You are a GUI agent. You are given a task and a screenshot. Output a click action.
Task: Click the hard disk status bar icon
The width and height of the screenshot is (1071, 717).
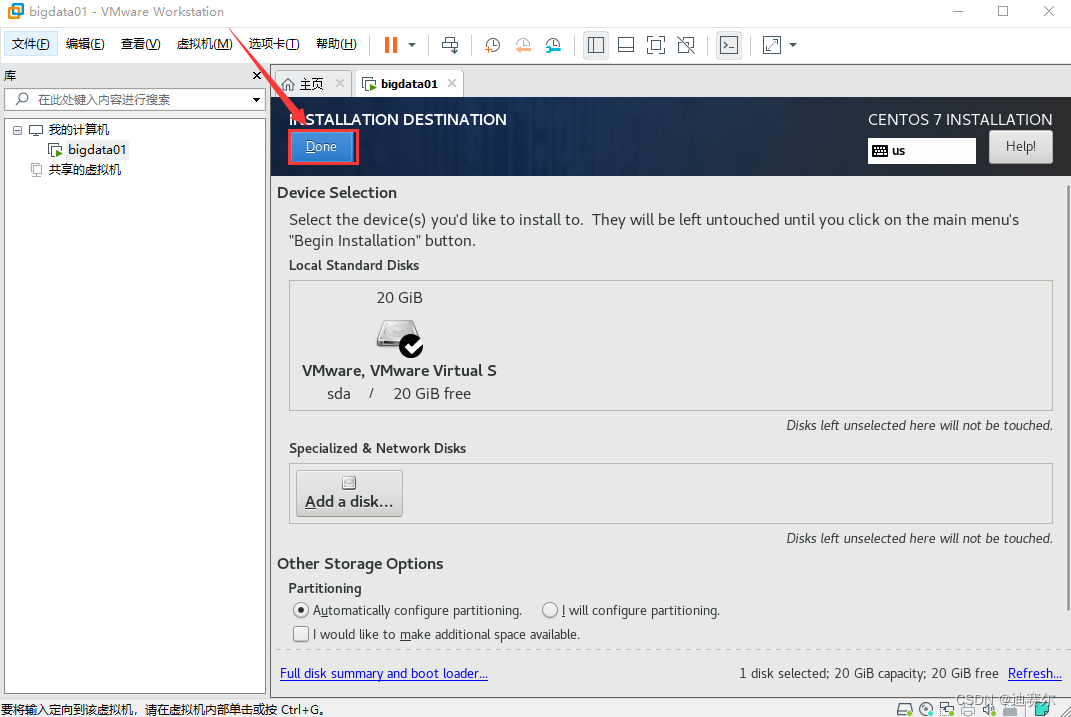[x=904, y=709]
